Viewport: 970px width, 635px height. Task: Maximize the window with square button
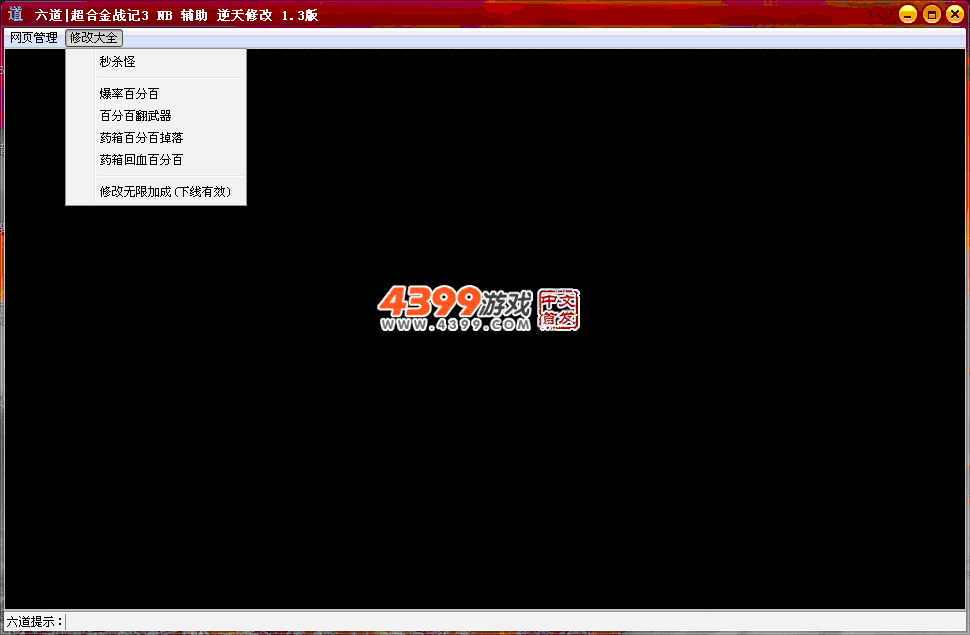click(x=931, y=14)
